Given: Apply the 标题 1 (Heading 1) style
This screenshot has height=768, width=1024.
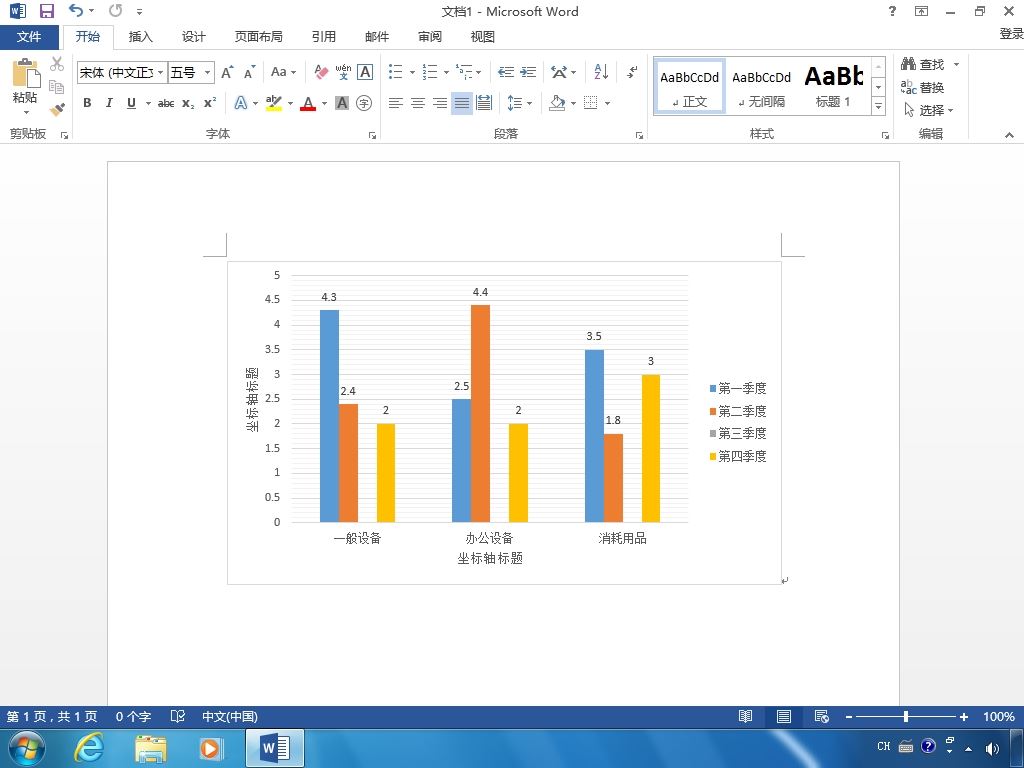Looking at the screenshot, I should pos(833,87).
